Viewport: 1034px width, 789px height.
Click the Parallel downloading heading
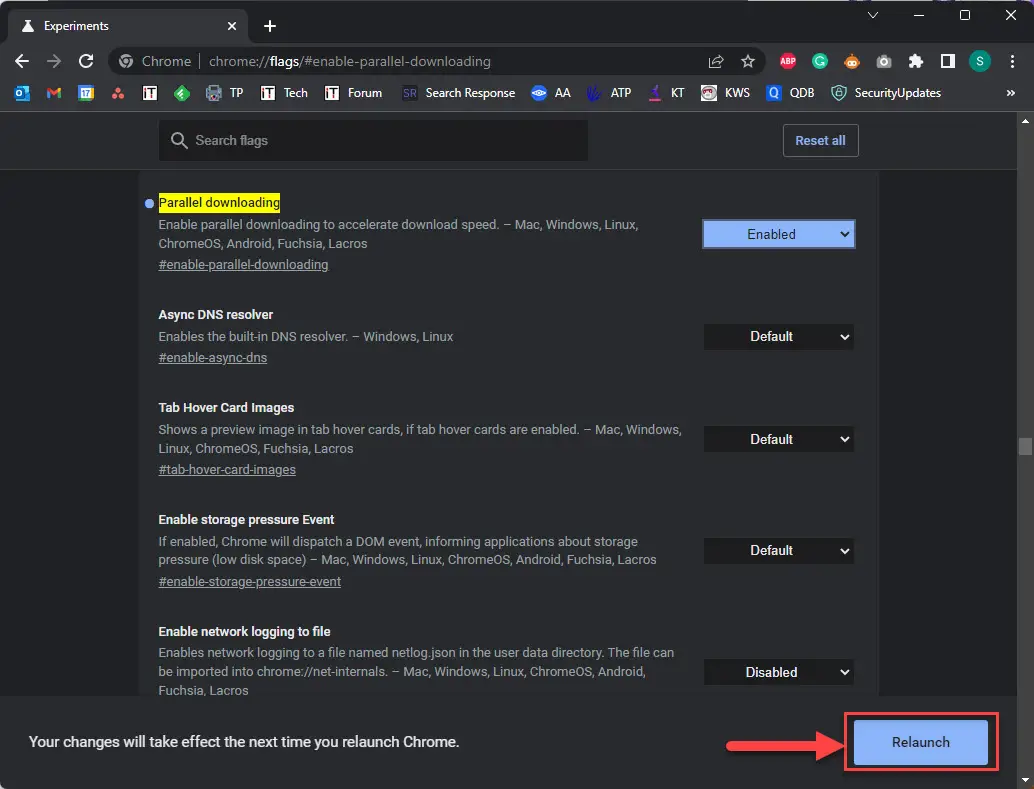tap(219, 203)
